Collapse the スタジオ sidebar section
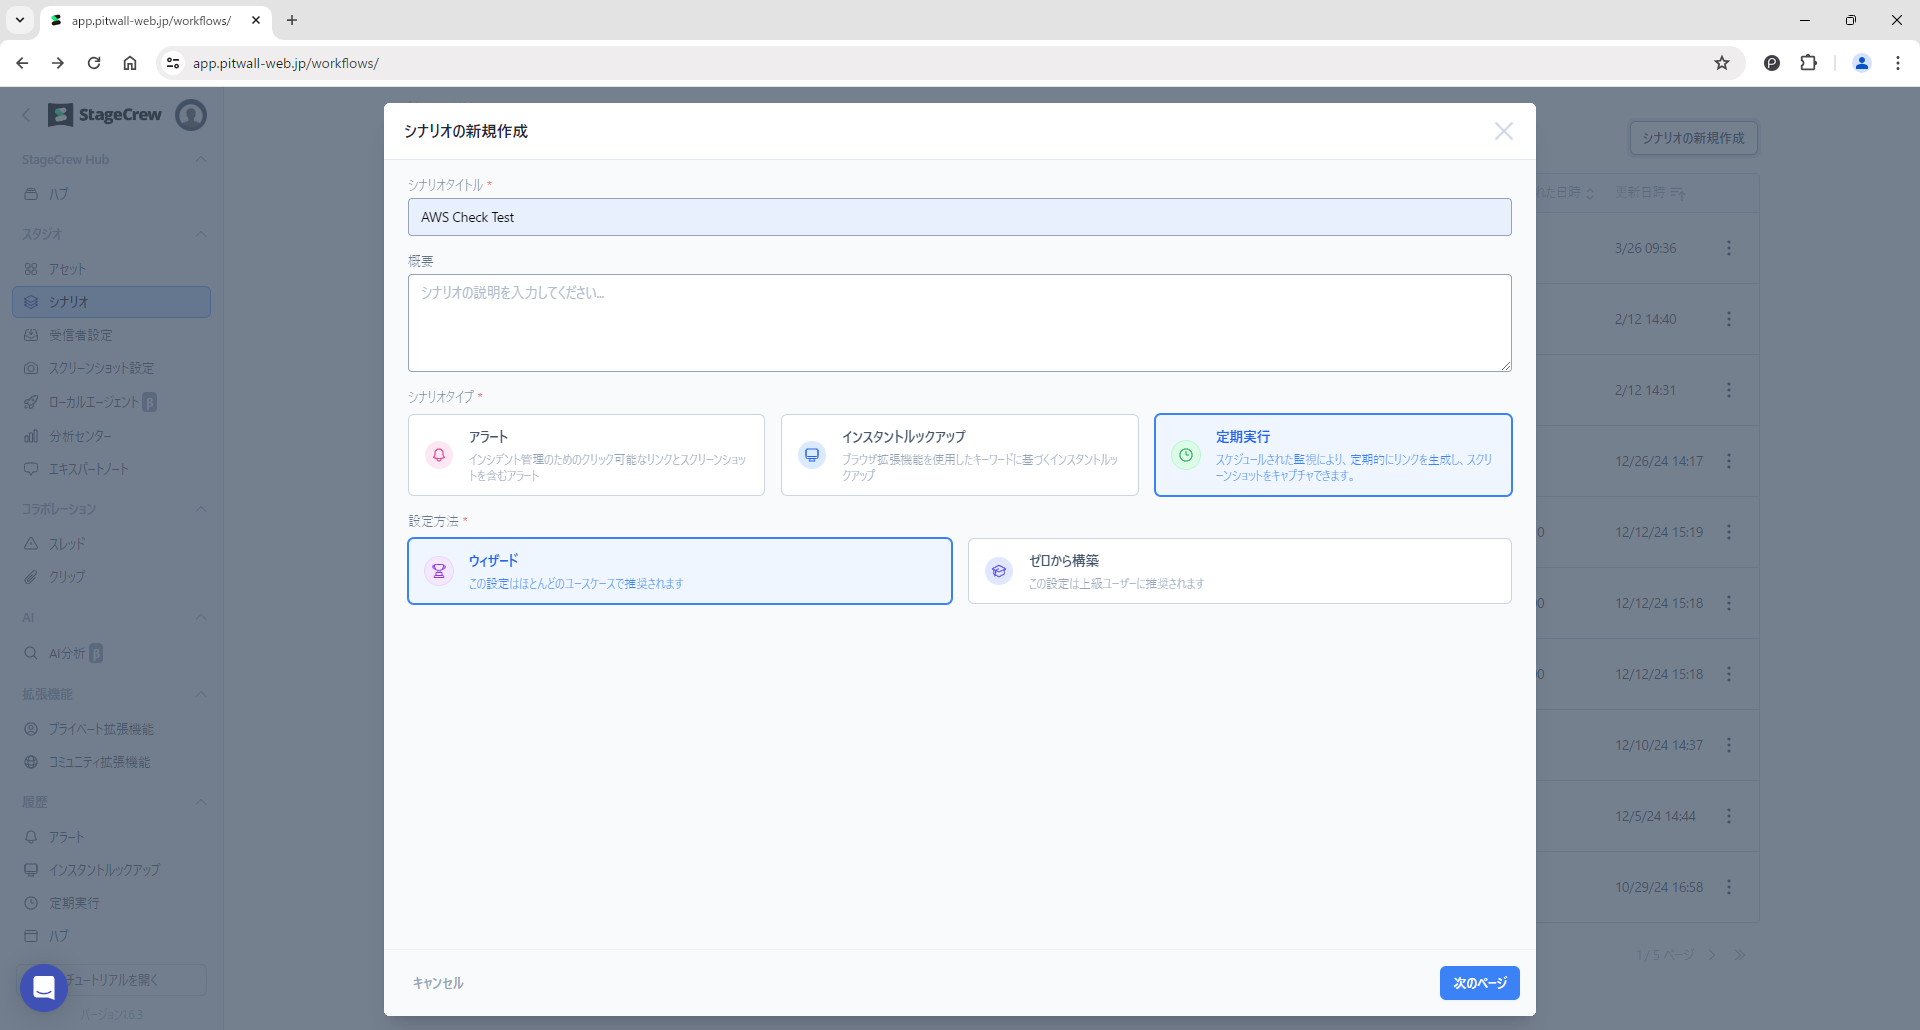 tap(201, 234)
